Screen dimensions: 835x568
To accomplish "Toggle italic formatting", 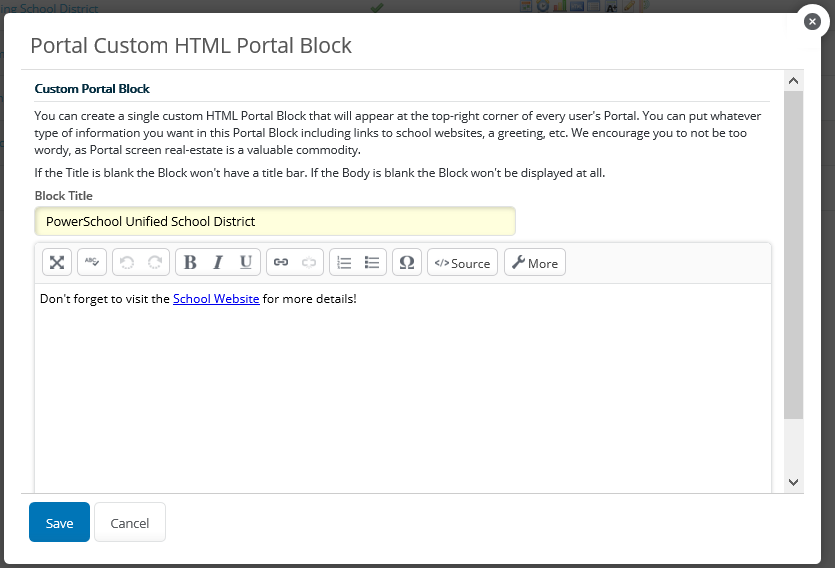I will (x=218, y=262).
